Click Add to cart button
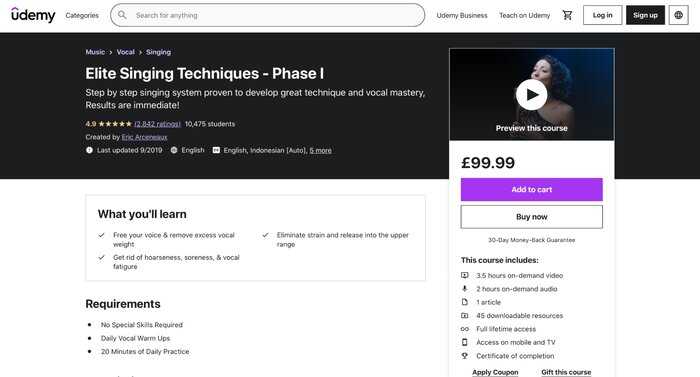This screenshot has height=377, width=700. 531,189
